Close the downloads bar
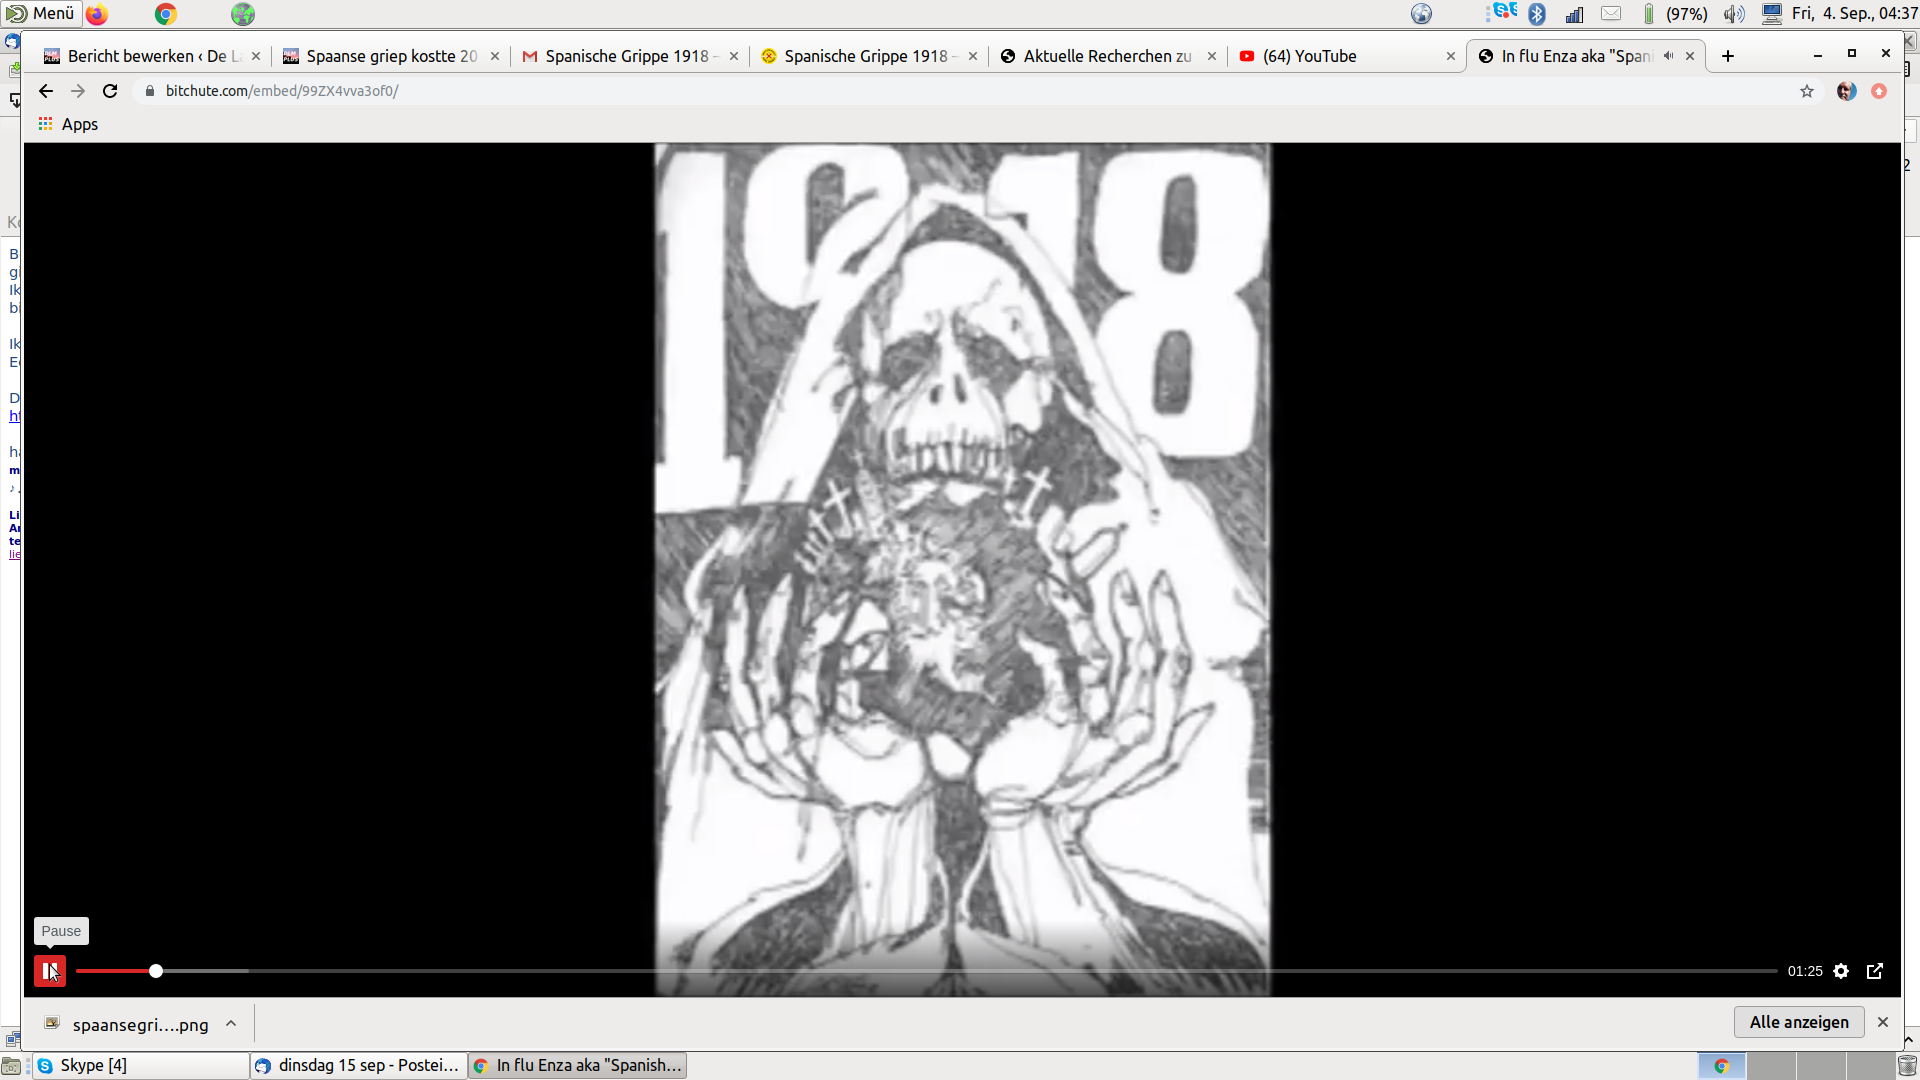Image resolution: width=1920 pixels, height=1080 pixels. [x=1883, y=1022]
